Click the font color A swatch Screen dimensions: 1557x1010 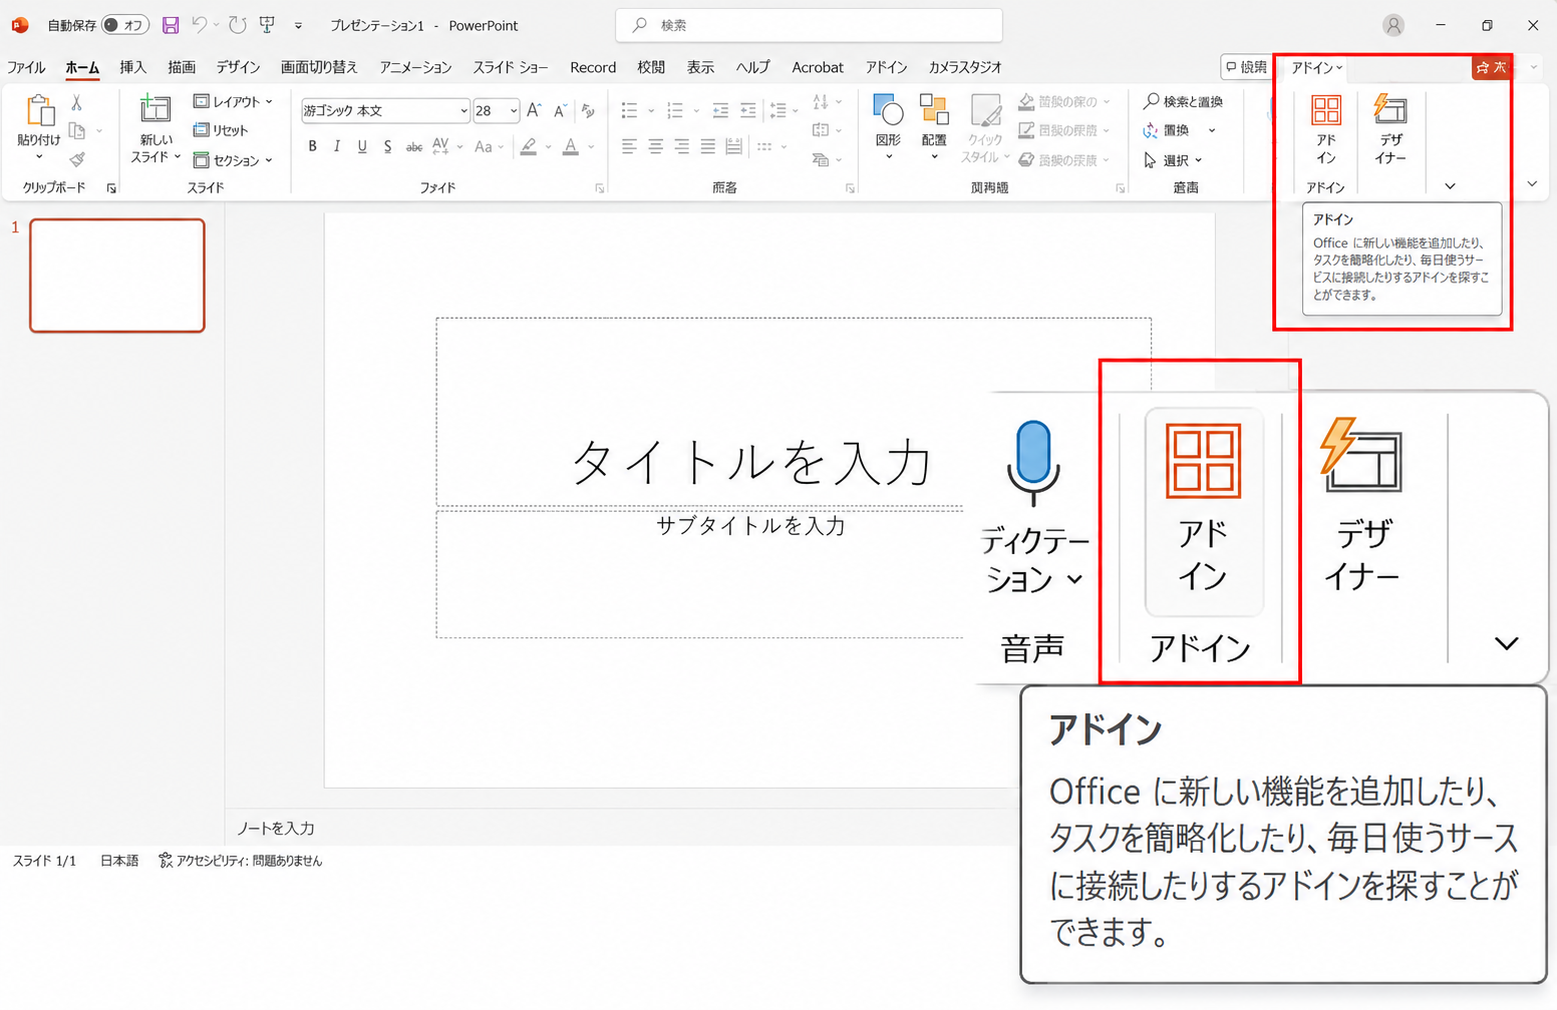pos(570,147)
